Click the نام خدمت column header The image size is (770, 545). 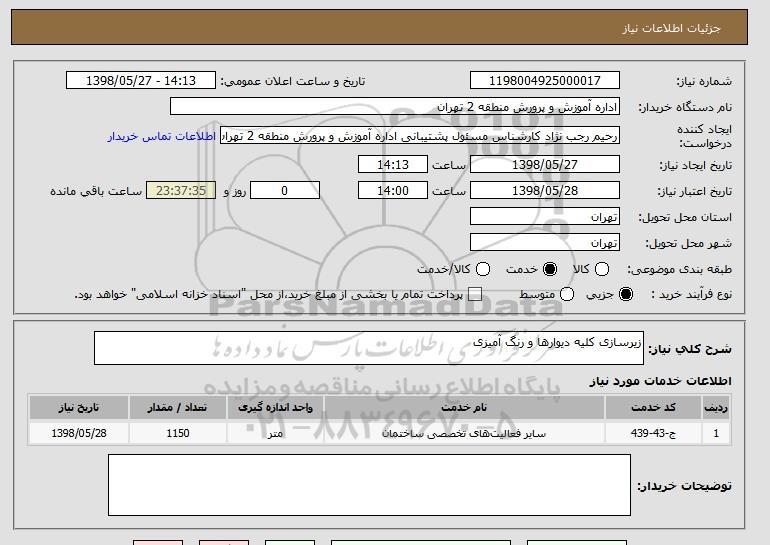[464, 408]
